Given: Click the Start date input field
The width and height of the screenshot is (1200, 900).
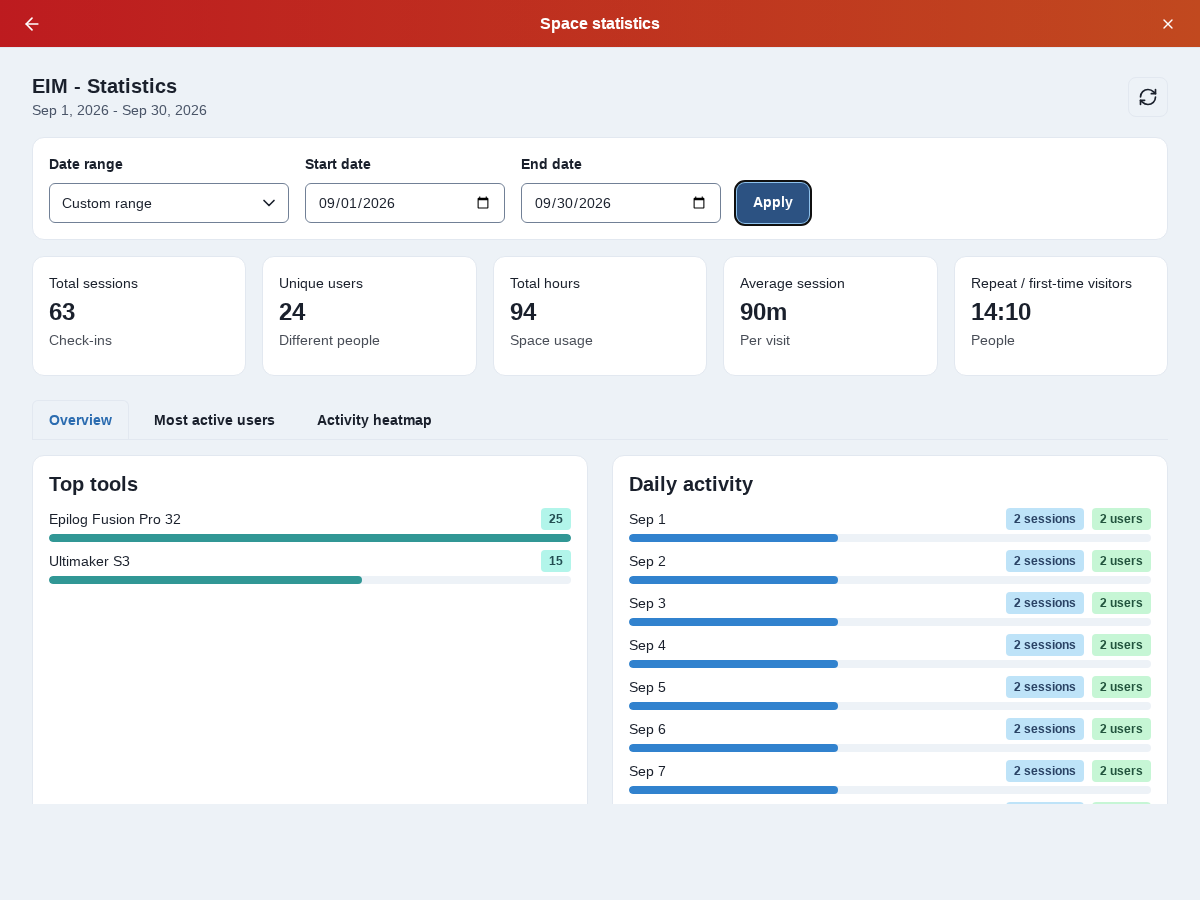Looking at the screenshot, I should pos(405,203).
